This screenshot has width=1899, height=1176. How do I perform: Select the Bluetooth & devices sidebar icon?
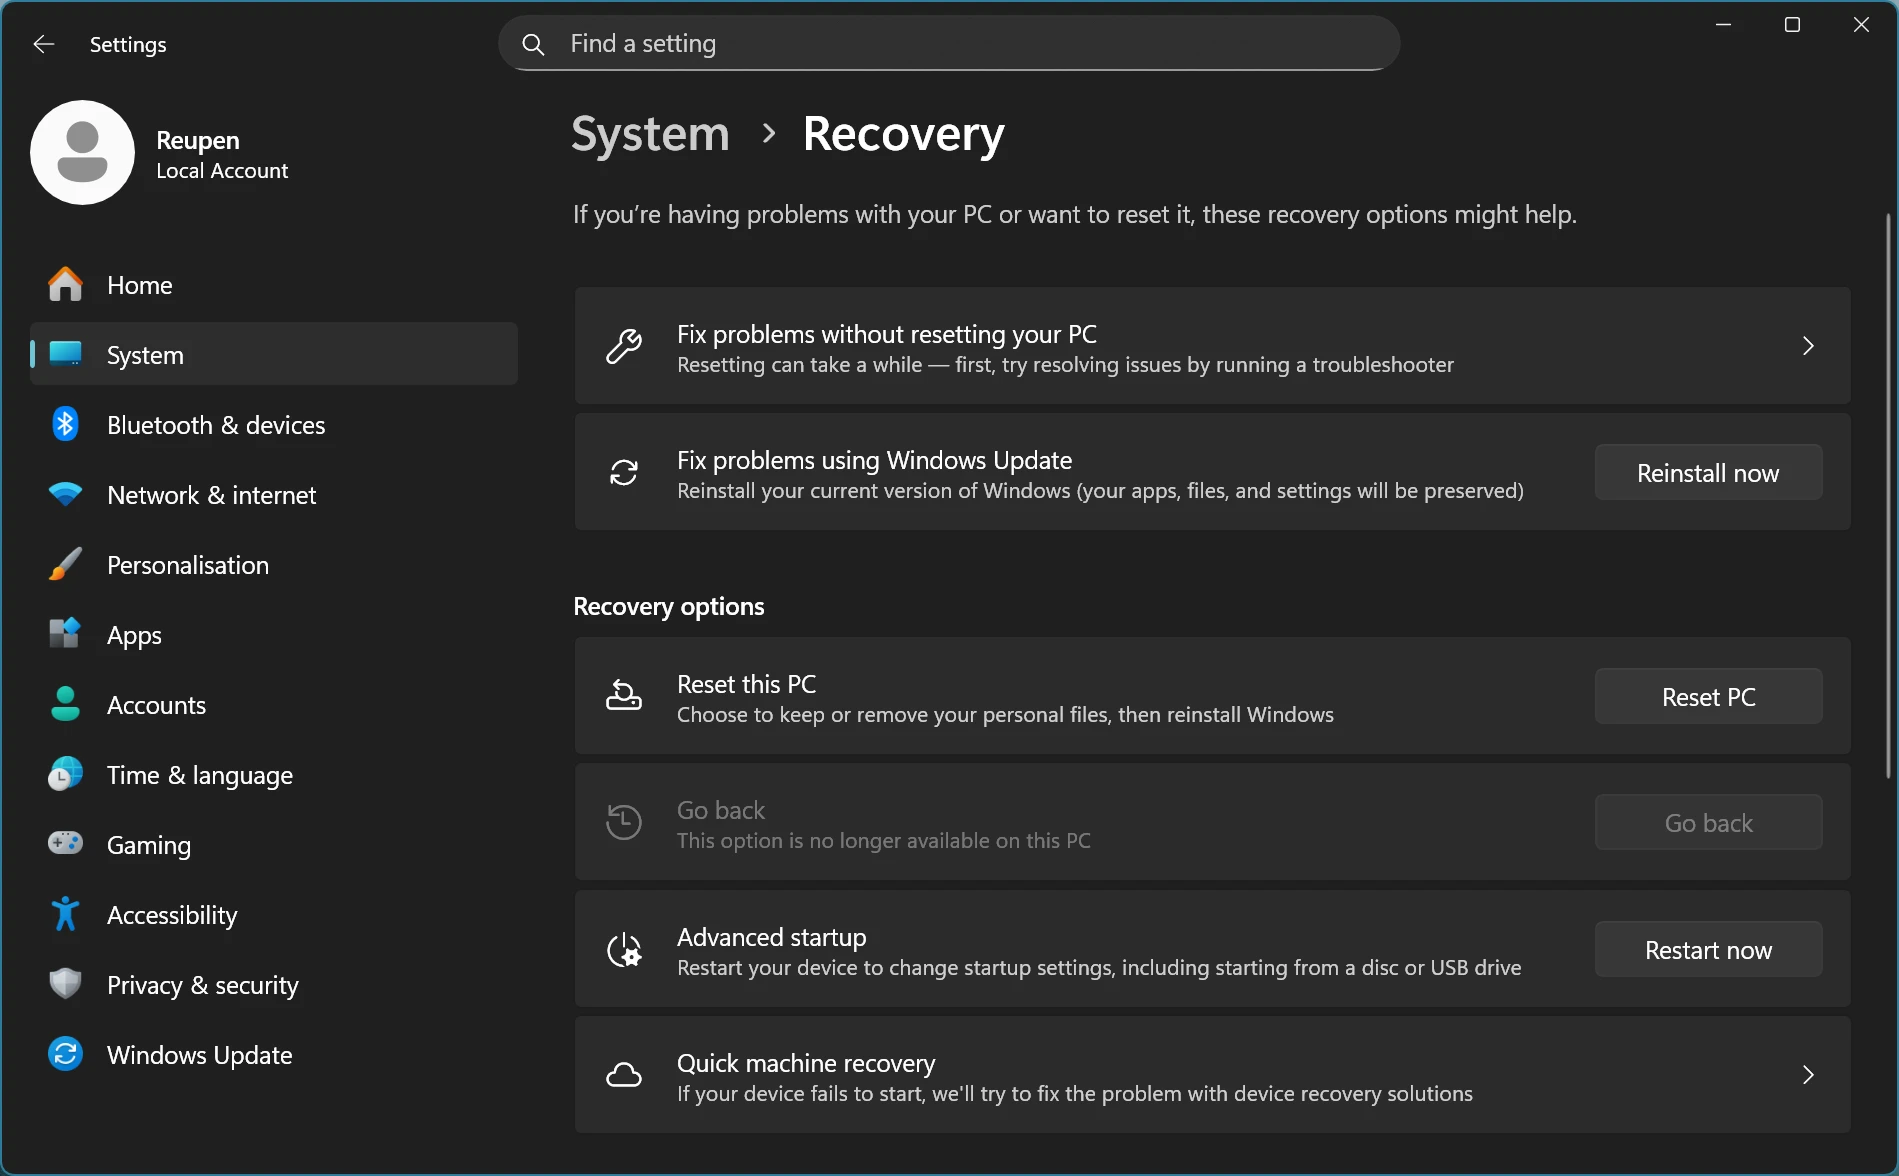(65, 424)
